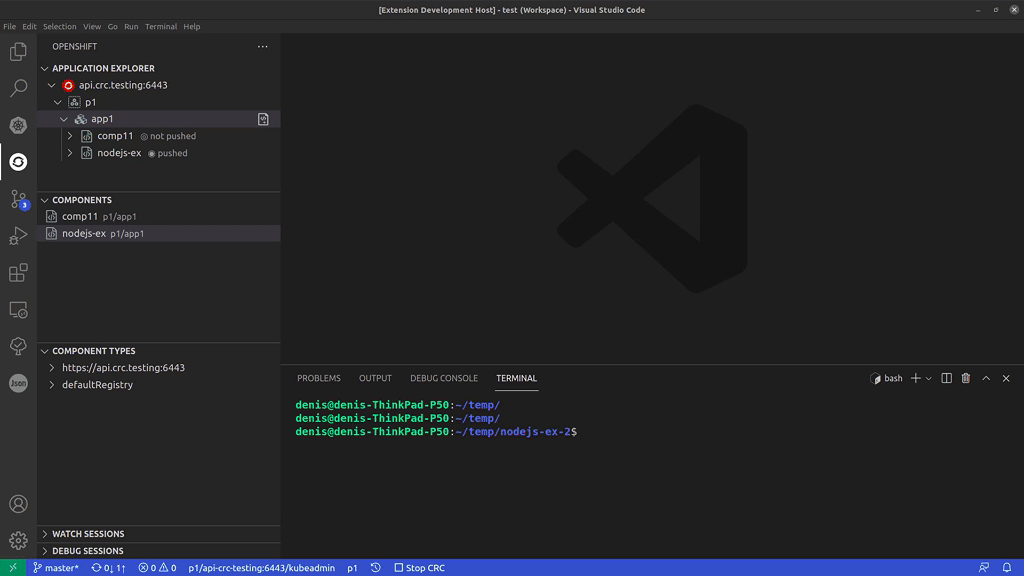This screenshot has height=576, width=1024.
Task: Expand the Watch Sessions section
Action: pyautogui.click(x=44, y=534)
